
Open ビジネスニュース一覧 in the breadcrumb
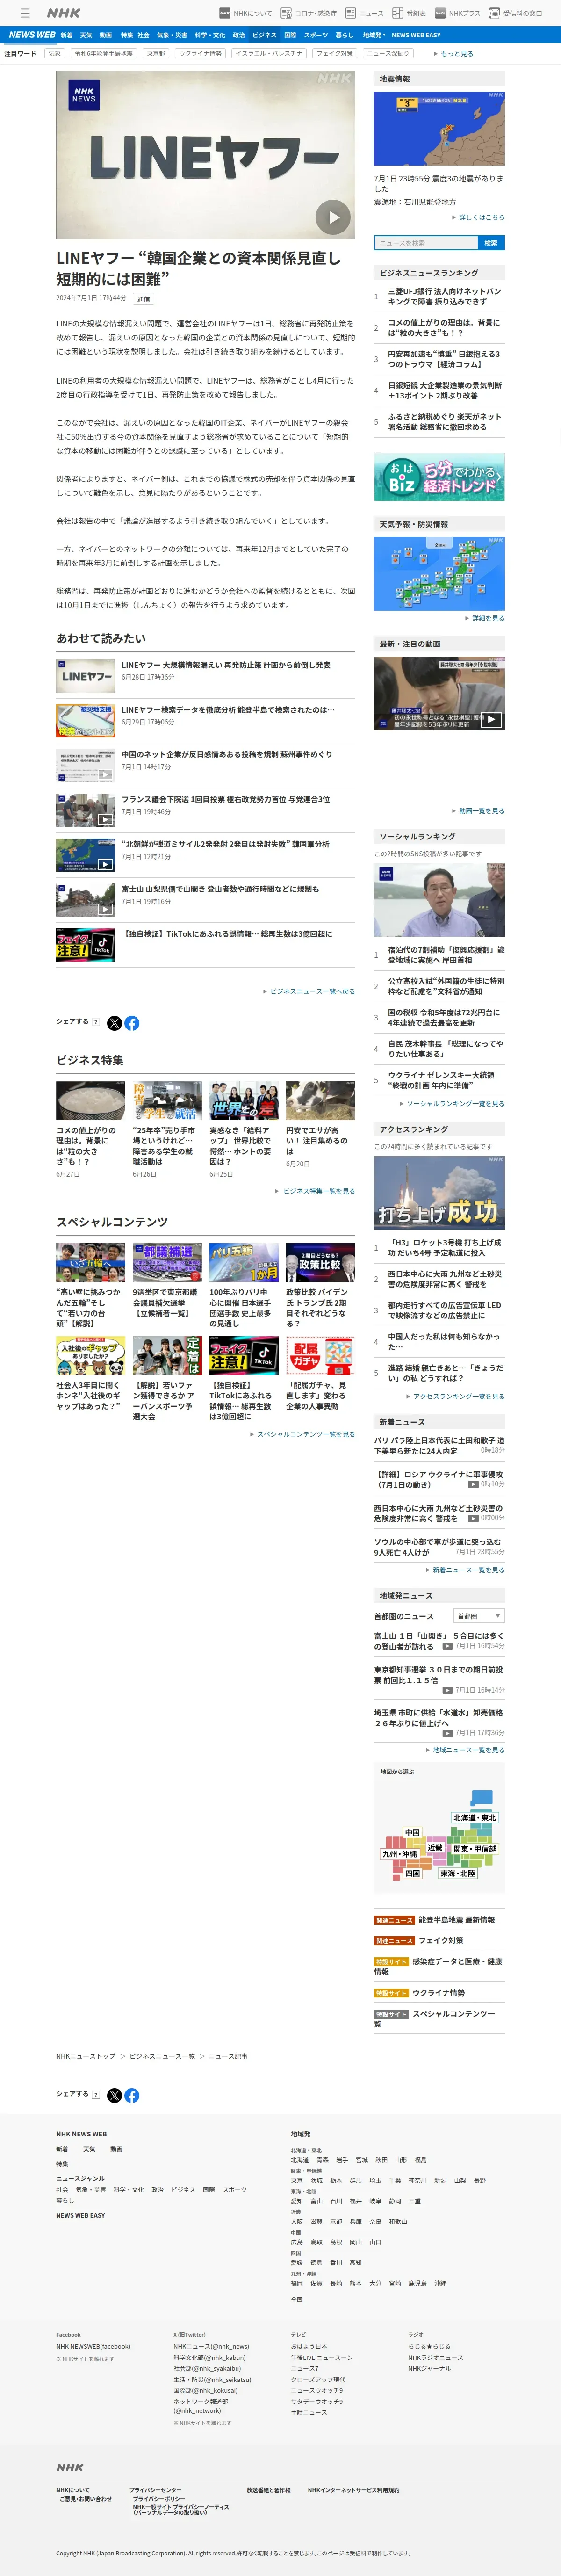162,2056
